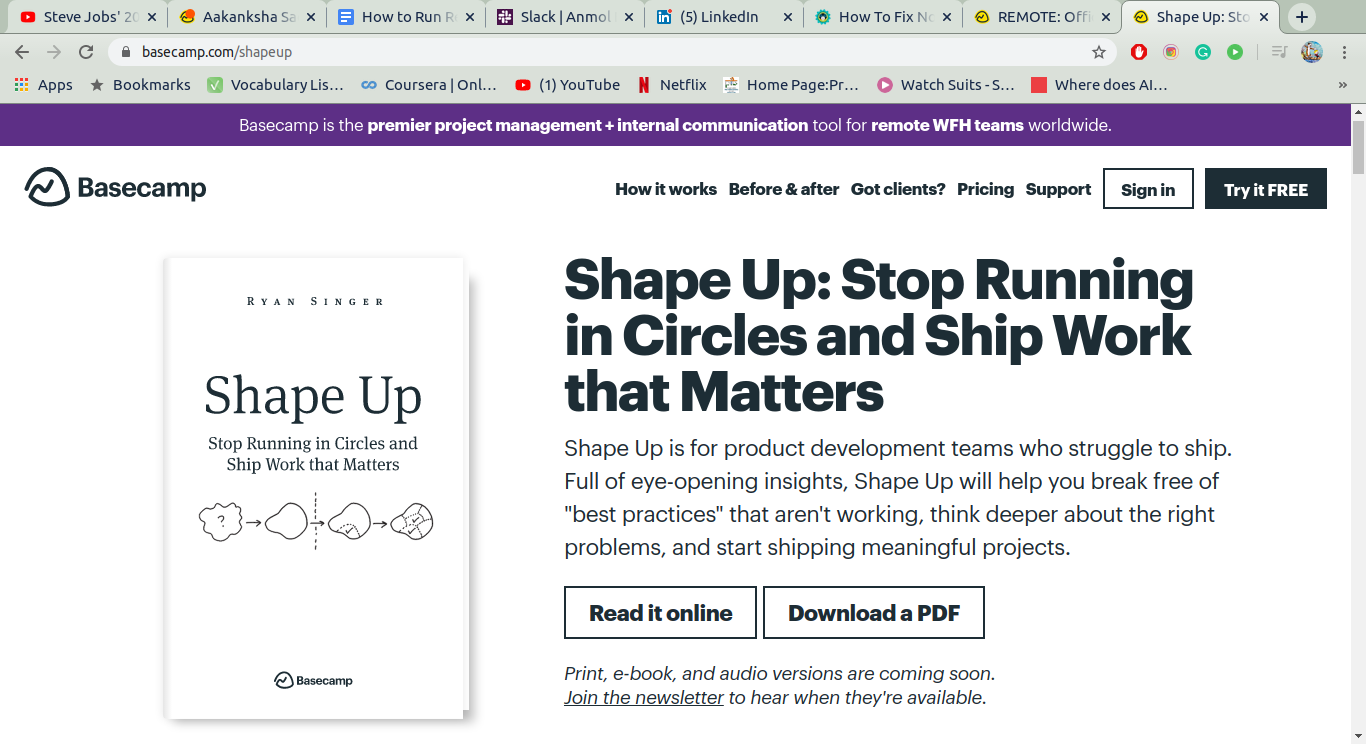Open the Vocabulary List bookmark
This screenshot has width=1366, height=744.
click(x=275, y=85)
